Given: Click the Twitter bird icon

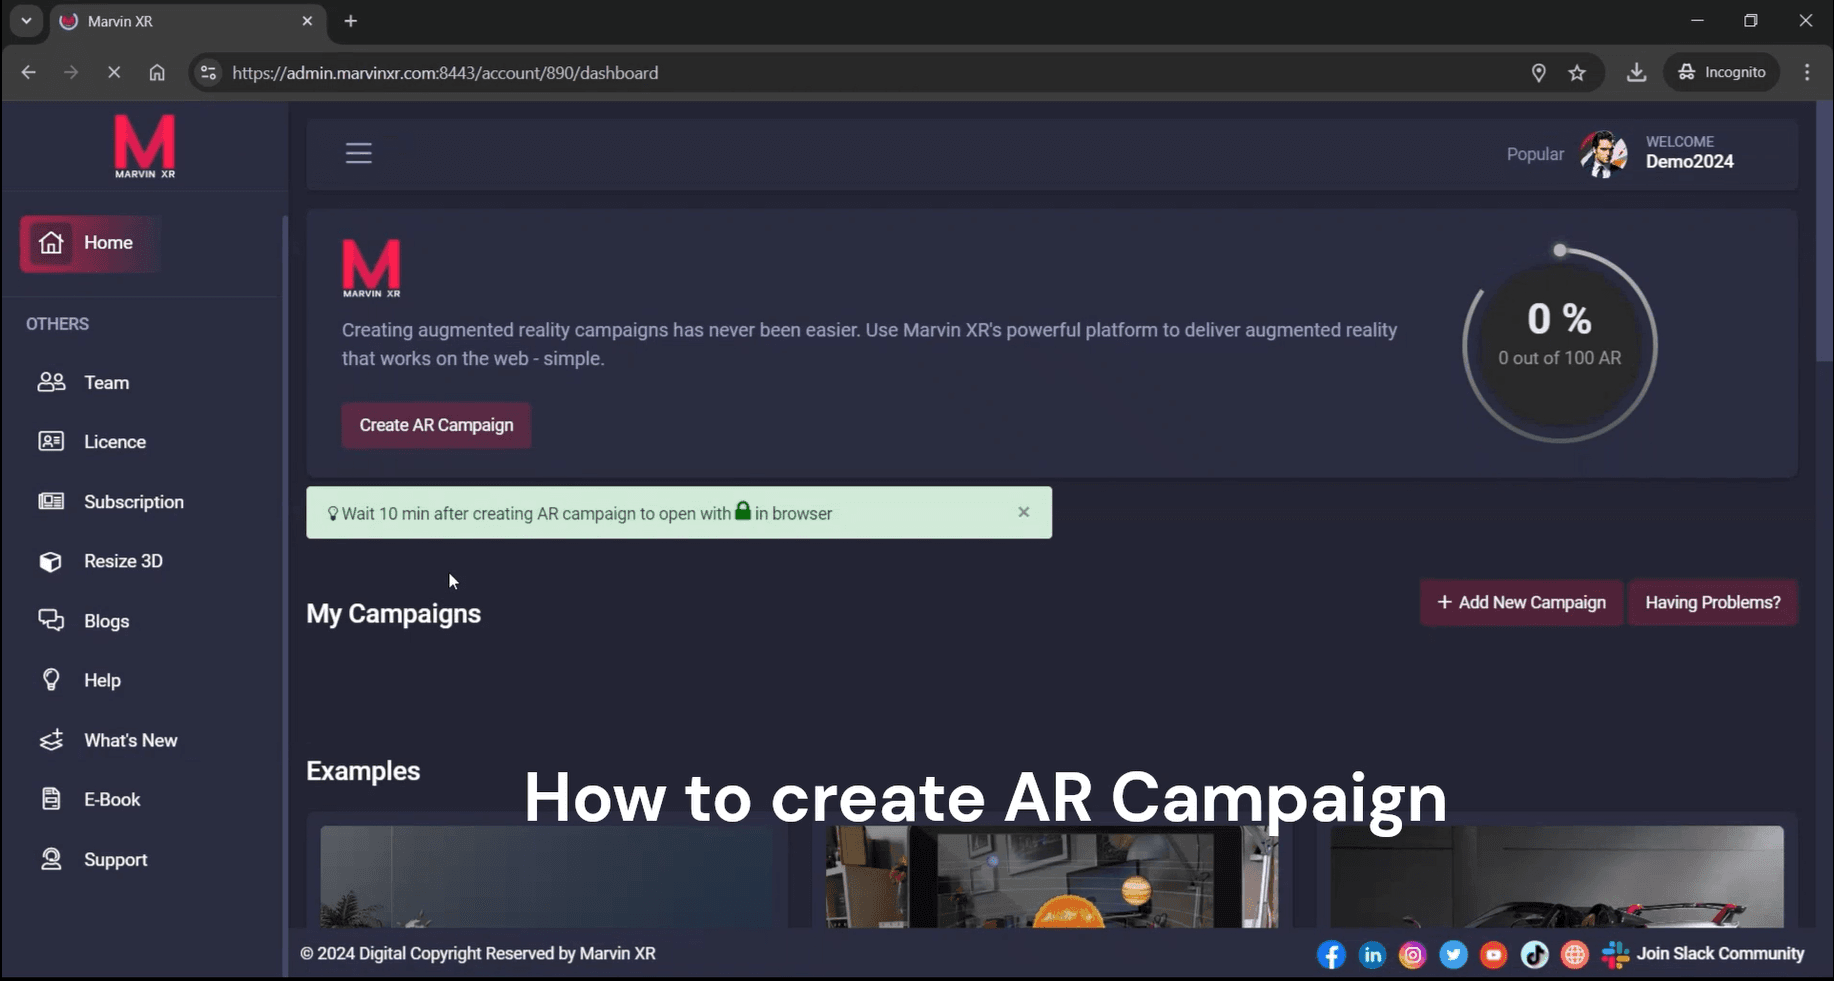Looking at the screenshot, I should click(1453, 955).
